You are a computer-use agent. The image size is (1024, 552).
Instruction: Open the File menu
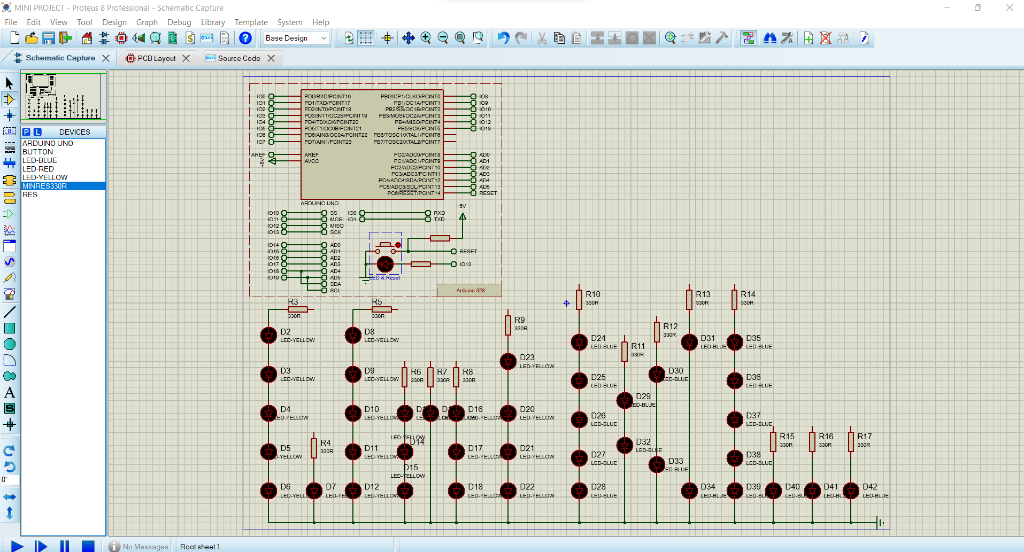(10, 22)
